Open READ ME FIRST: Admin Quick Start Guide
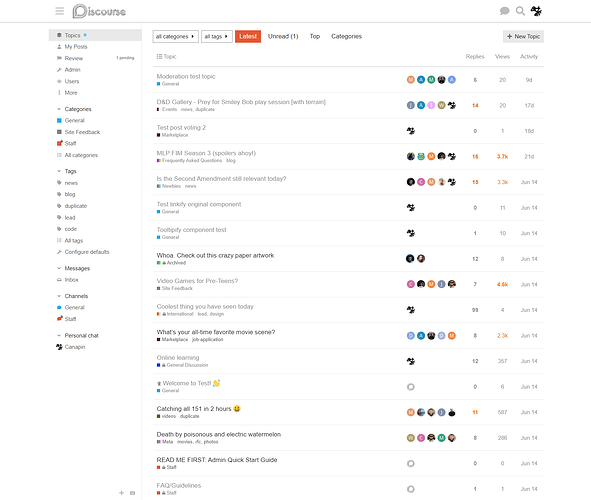 [x=217, y=460]
